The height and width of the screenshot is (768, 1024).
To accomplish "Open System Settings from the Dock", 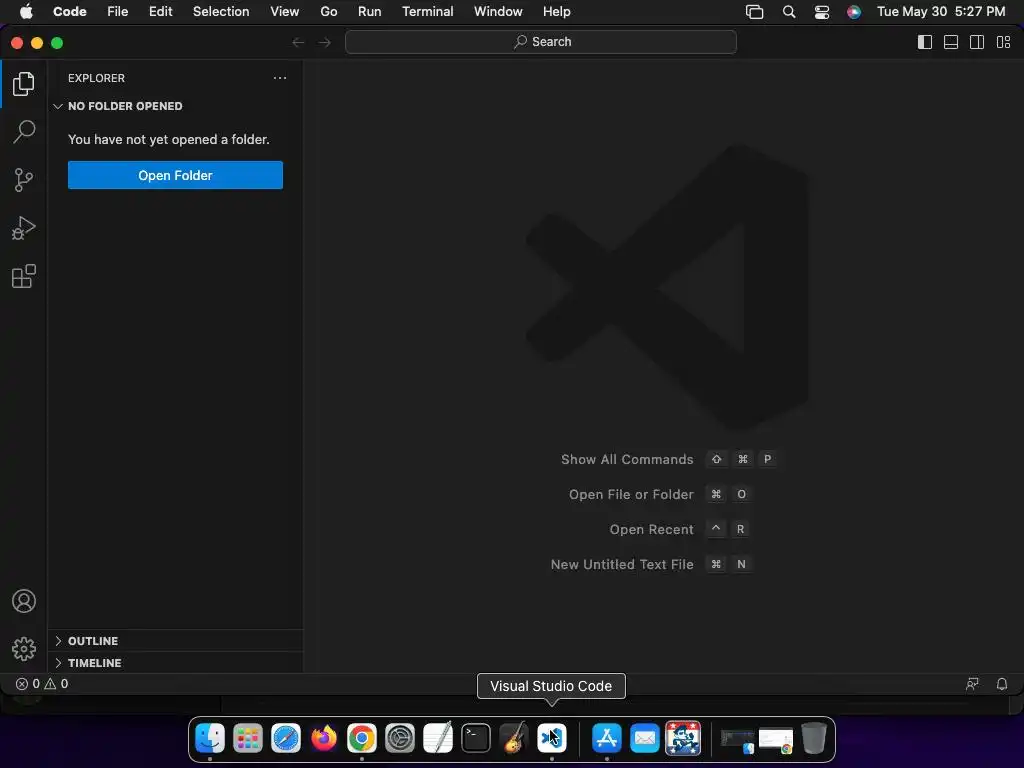I will pyautogui.click(x=400, y=739).
